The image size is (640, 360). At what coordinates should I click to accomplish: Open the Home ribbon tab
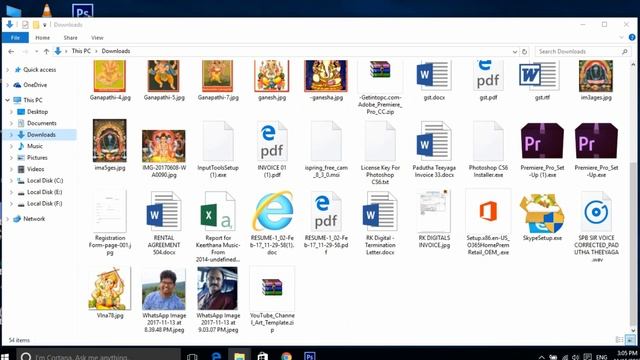[42, 38]
